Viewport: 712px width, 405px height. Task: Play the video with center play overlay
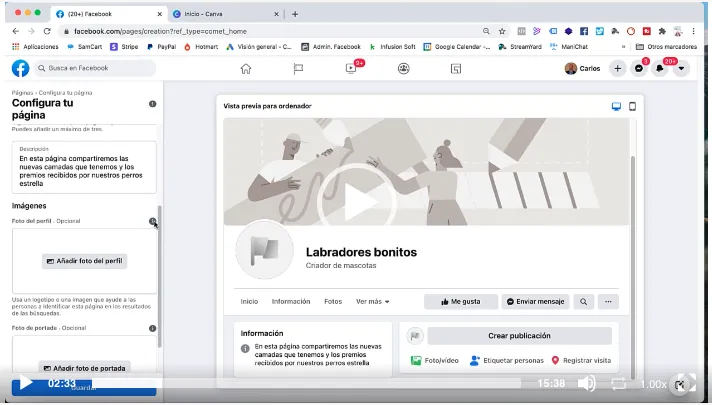point(357,202)
